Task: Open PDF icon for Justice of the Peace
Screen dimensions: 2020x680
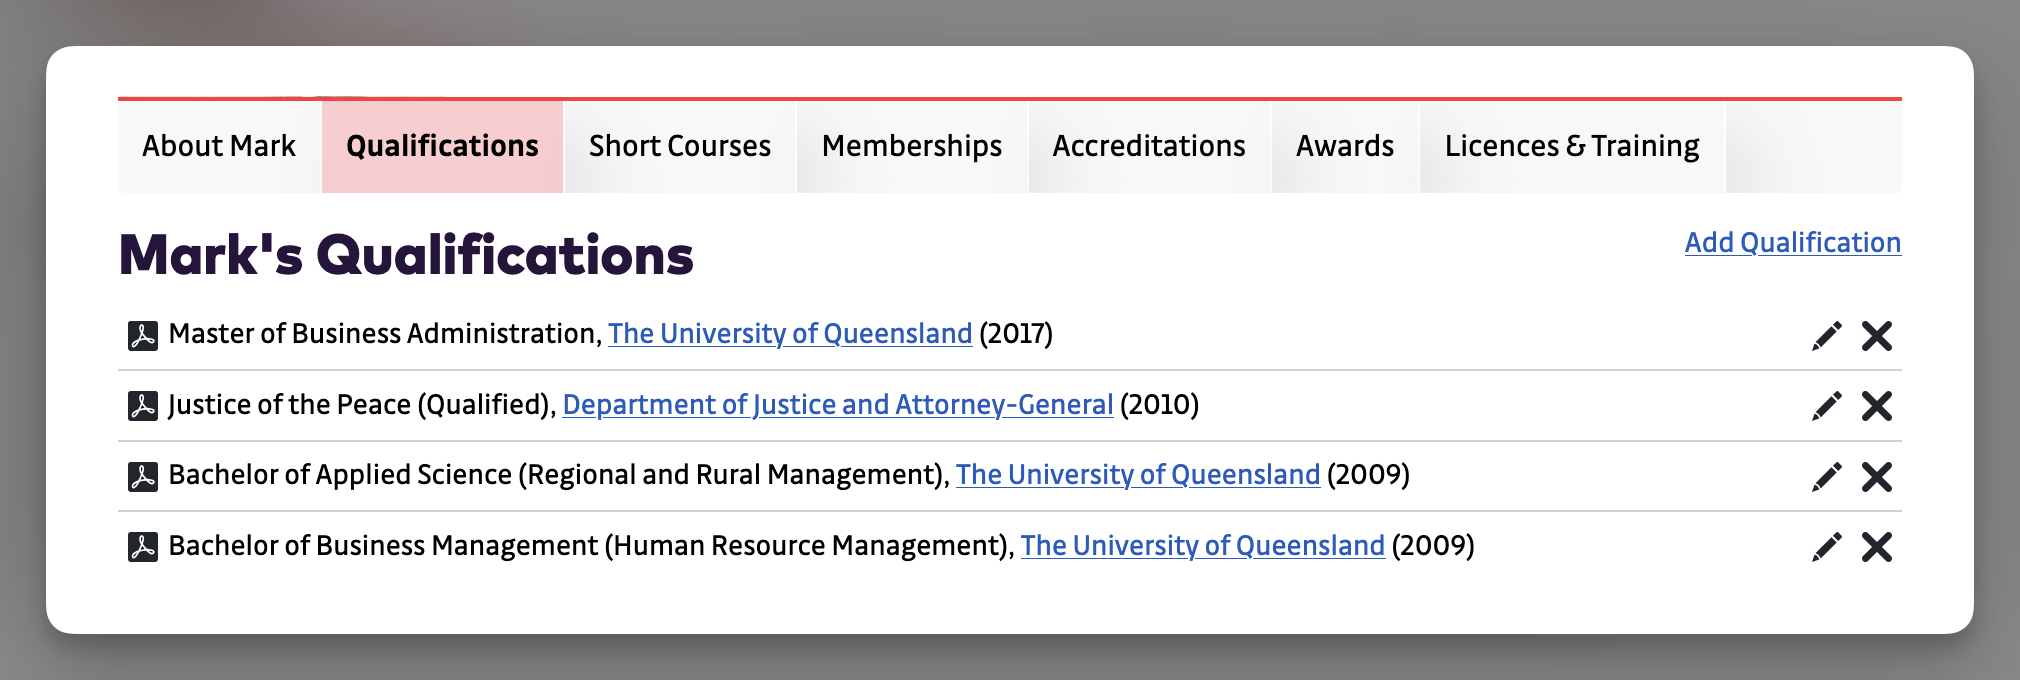Action: tap(143, 406)
